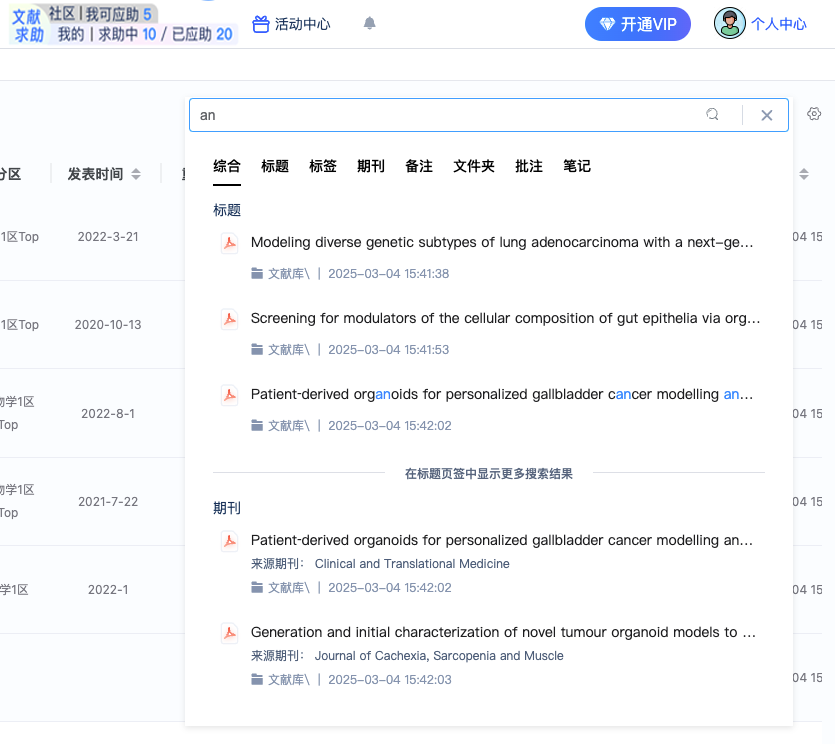The image size is (835, 744).
Task: Switch to the 期刊 search tab
Action: pos(371,166)
